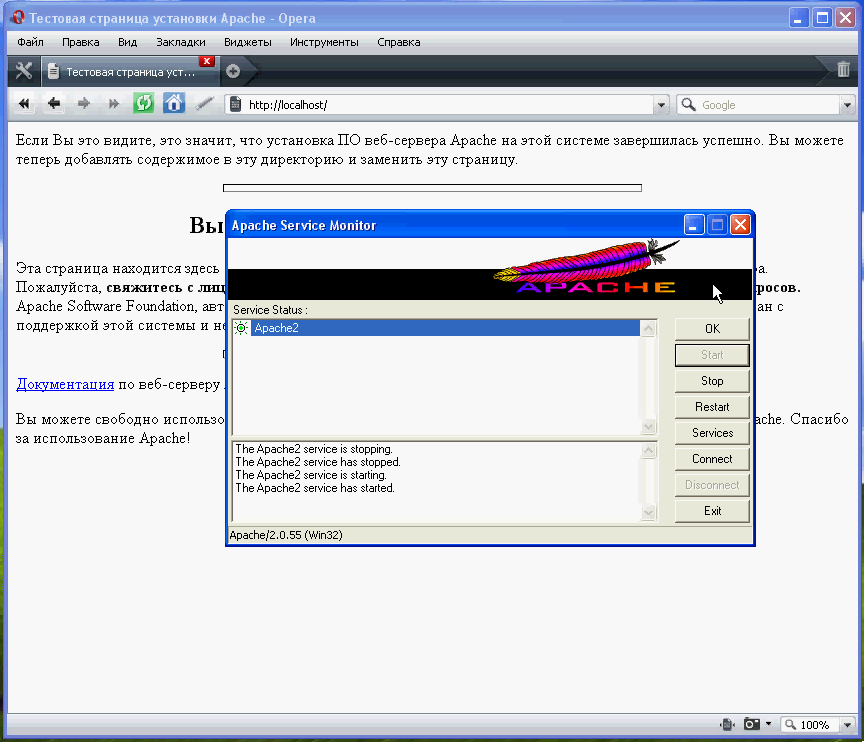Open image display options dropdown arrow

point(768,724)
